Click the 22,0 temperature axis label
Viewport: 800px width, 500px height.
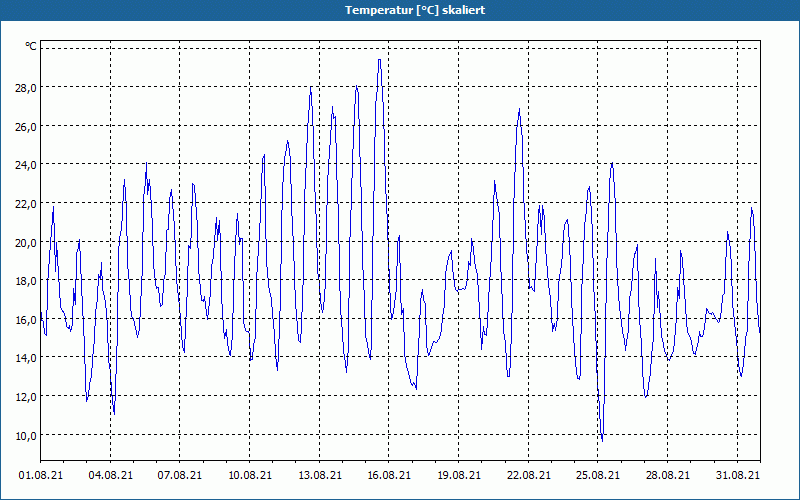pyautogui.click(x=25, y=204)
